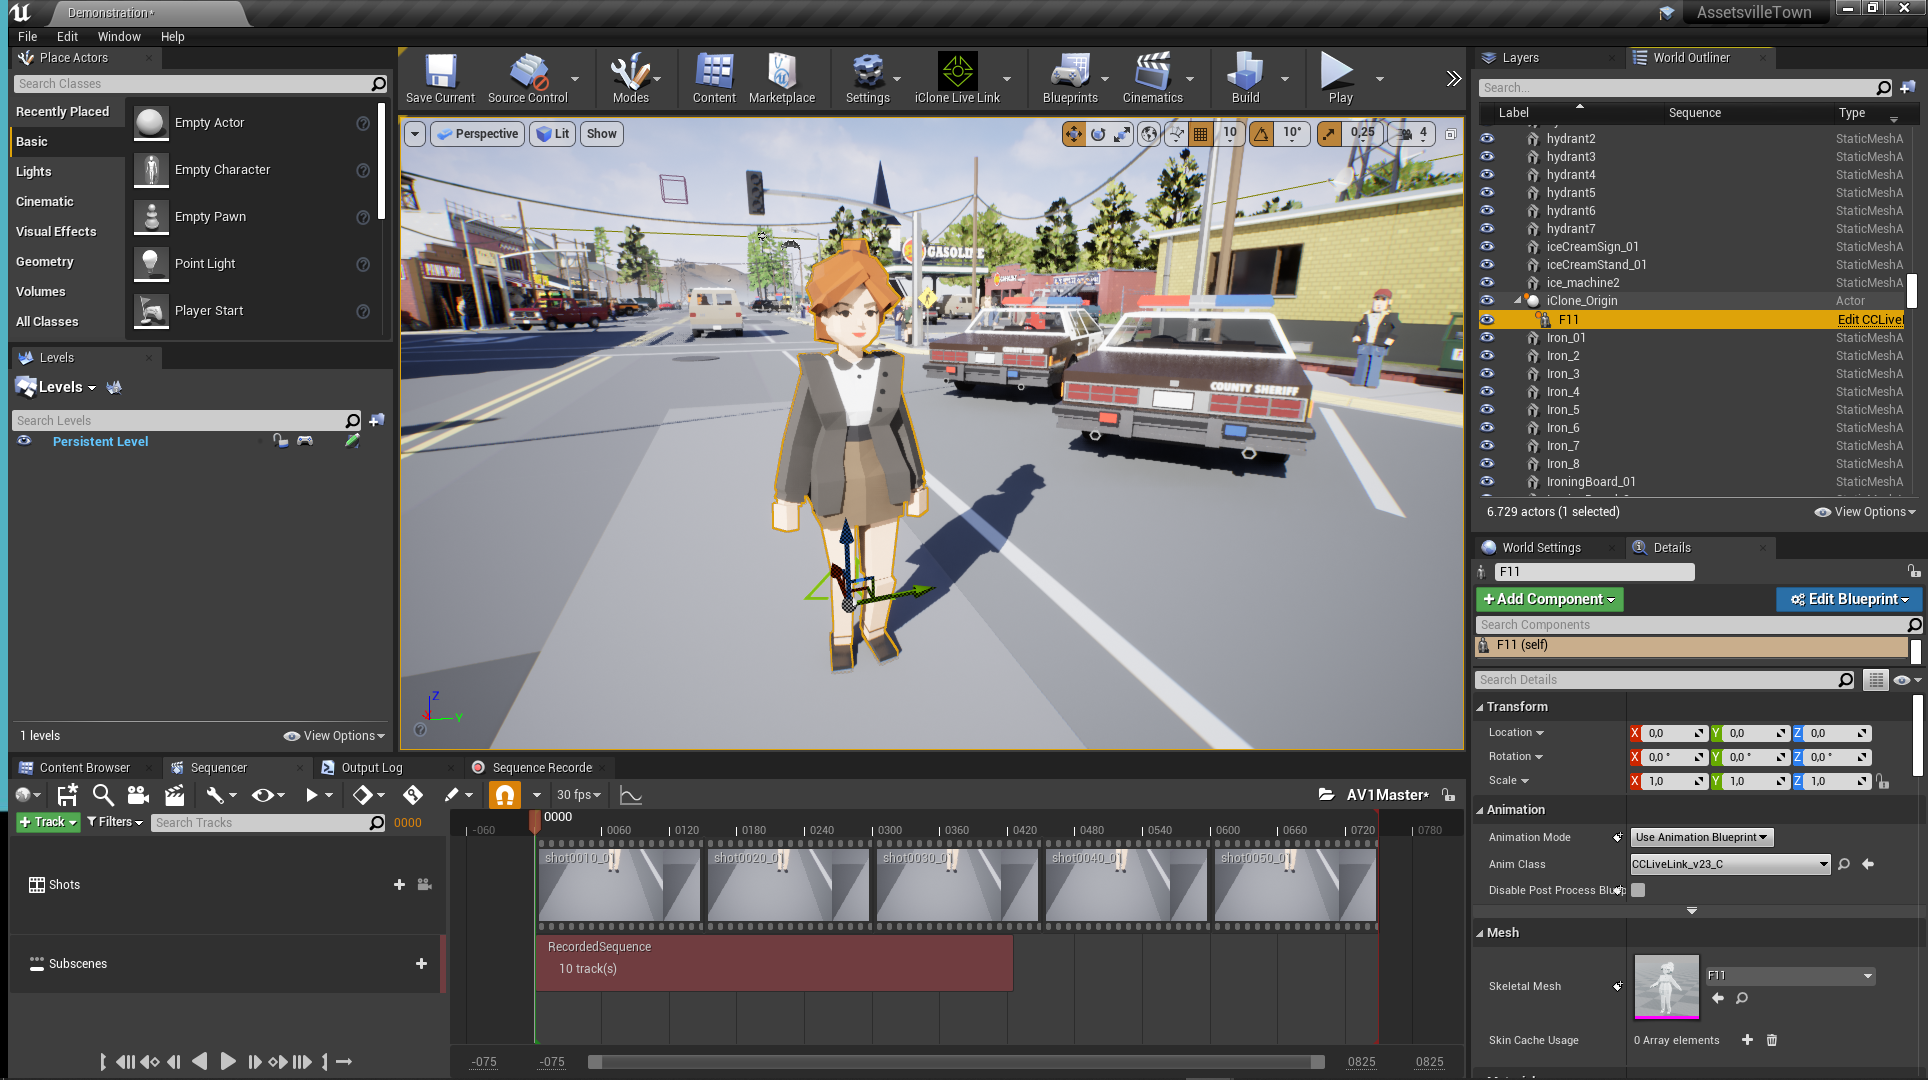Click the Sequencer render movie clapper icon
The image size is (1928, 1080).
click(175, 795)
